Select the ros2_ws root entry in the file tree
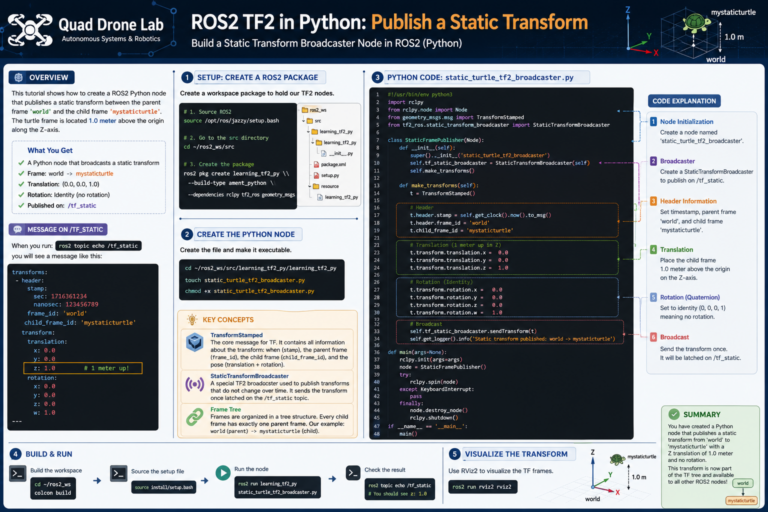The height and width of the screenshot is (512, 768). (x=313, y=110)
